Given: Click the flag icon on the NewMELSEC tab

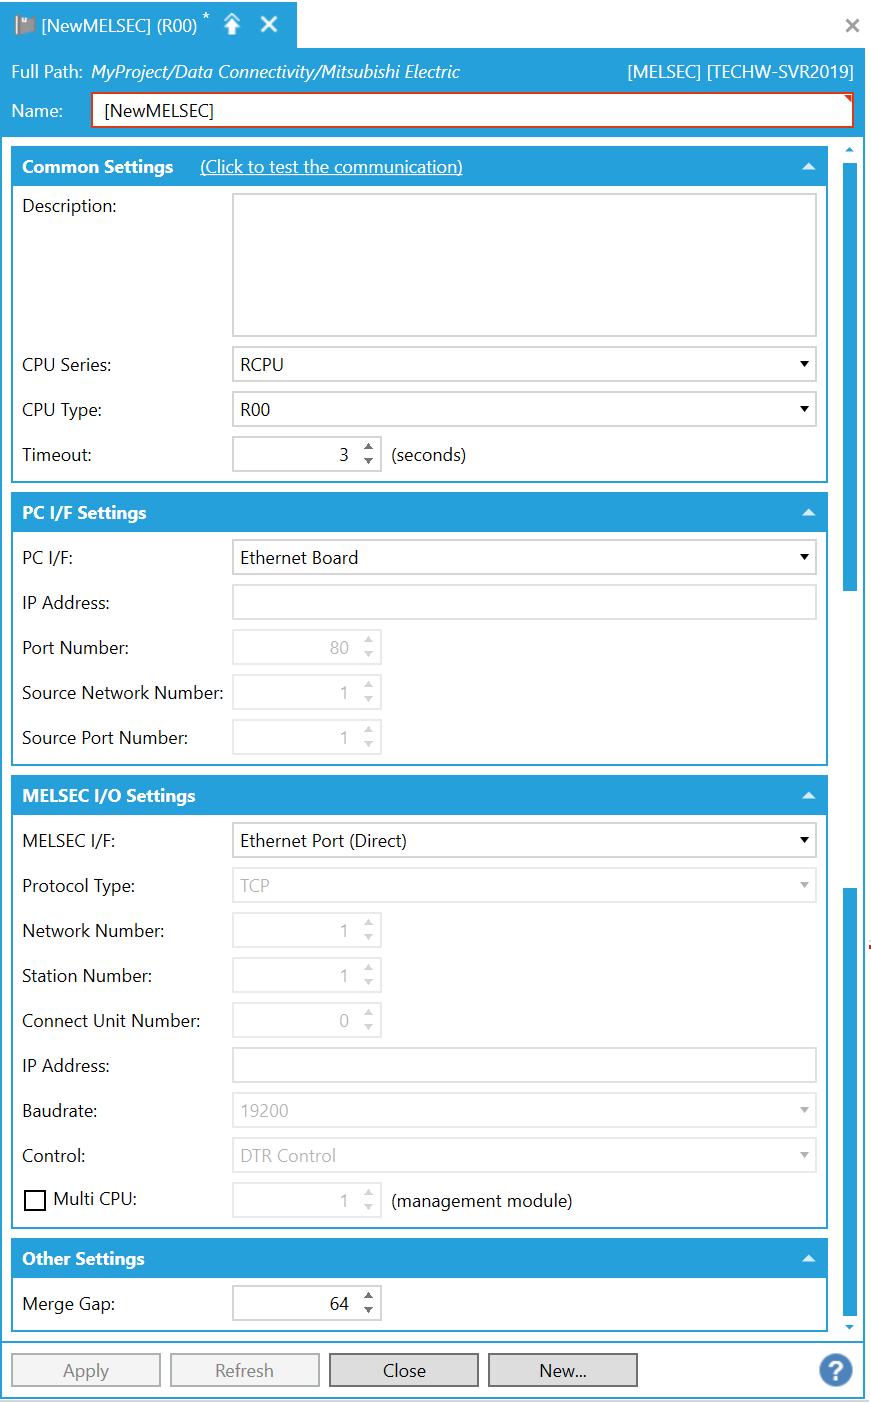Looking at the screenshot, I should [x=25, y=25].
